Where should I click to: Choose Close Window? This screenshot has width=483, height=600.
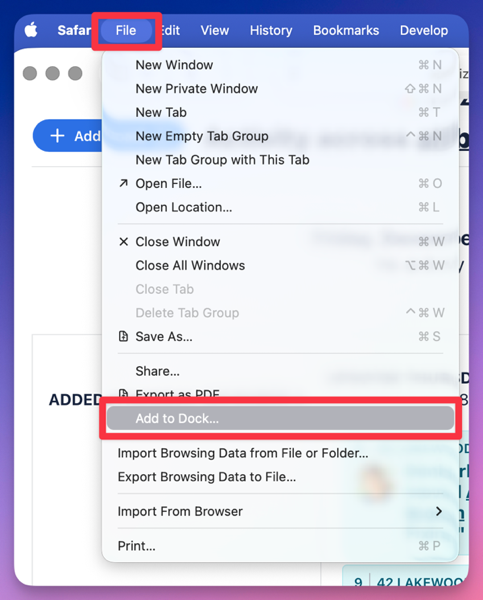[280, 242]
